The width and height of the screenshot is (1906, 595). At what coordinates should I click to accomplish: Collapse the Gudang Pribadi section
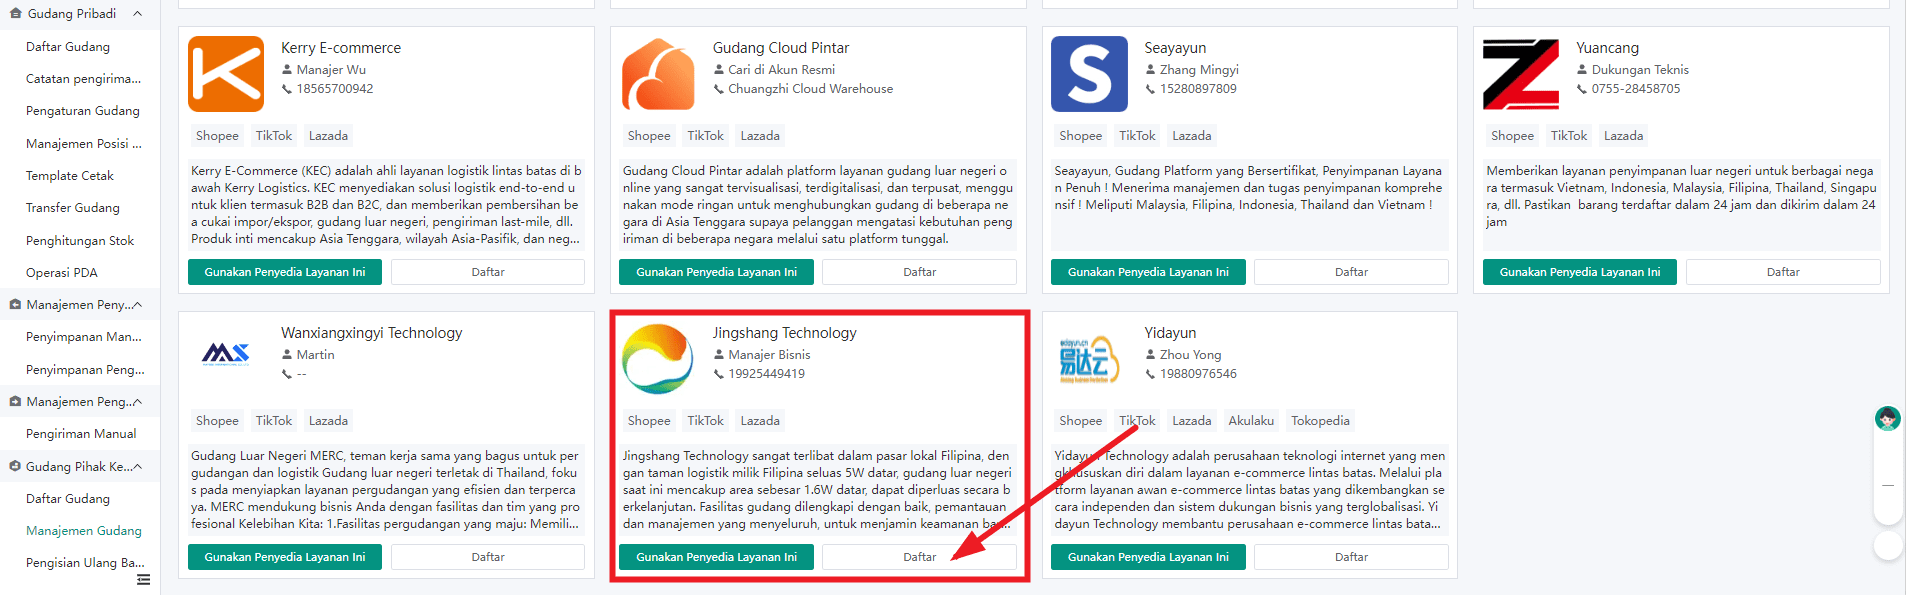coord(137,14)
